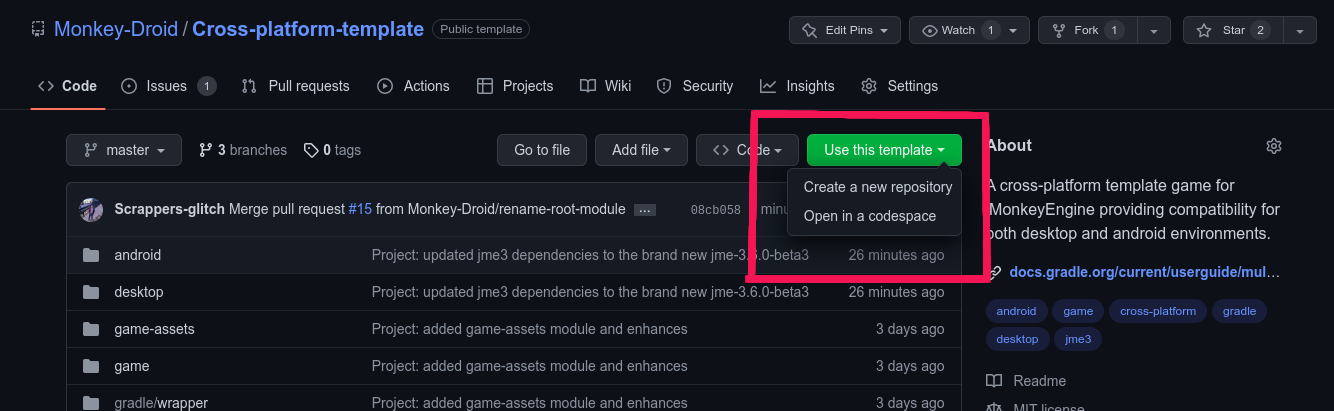Screen dimensions: 1334x411
Task: Expand the Code clone dropdown
Action: (x=747, y=150)
